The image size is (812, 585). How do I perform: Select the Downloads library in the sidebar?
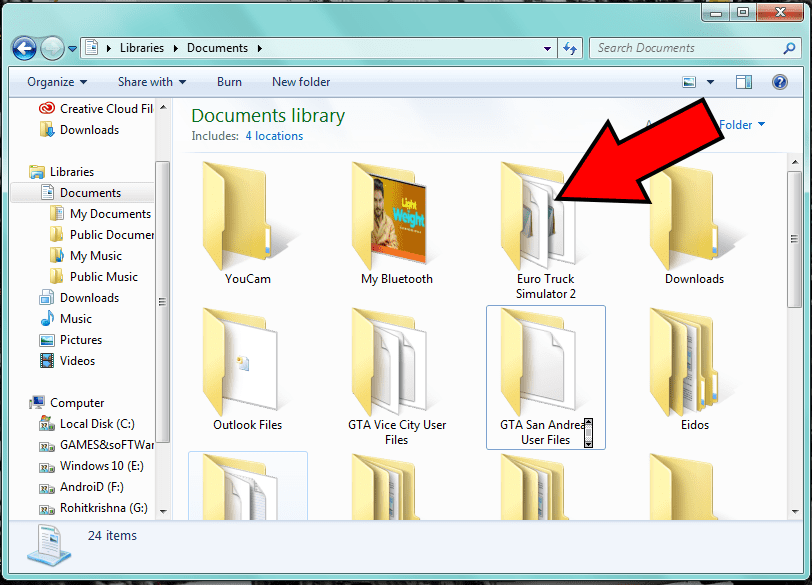tap(79, 298)
